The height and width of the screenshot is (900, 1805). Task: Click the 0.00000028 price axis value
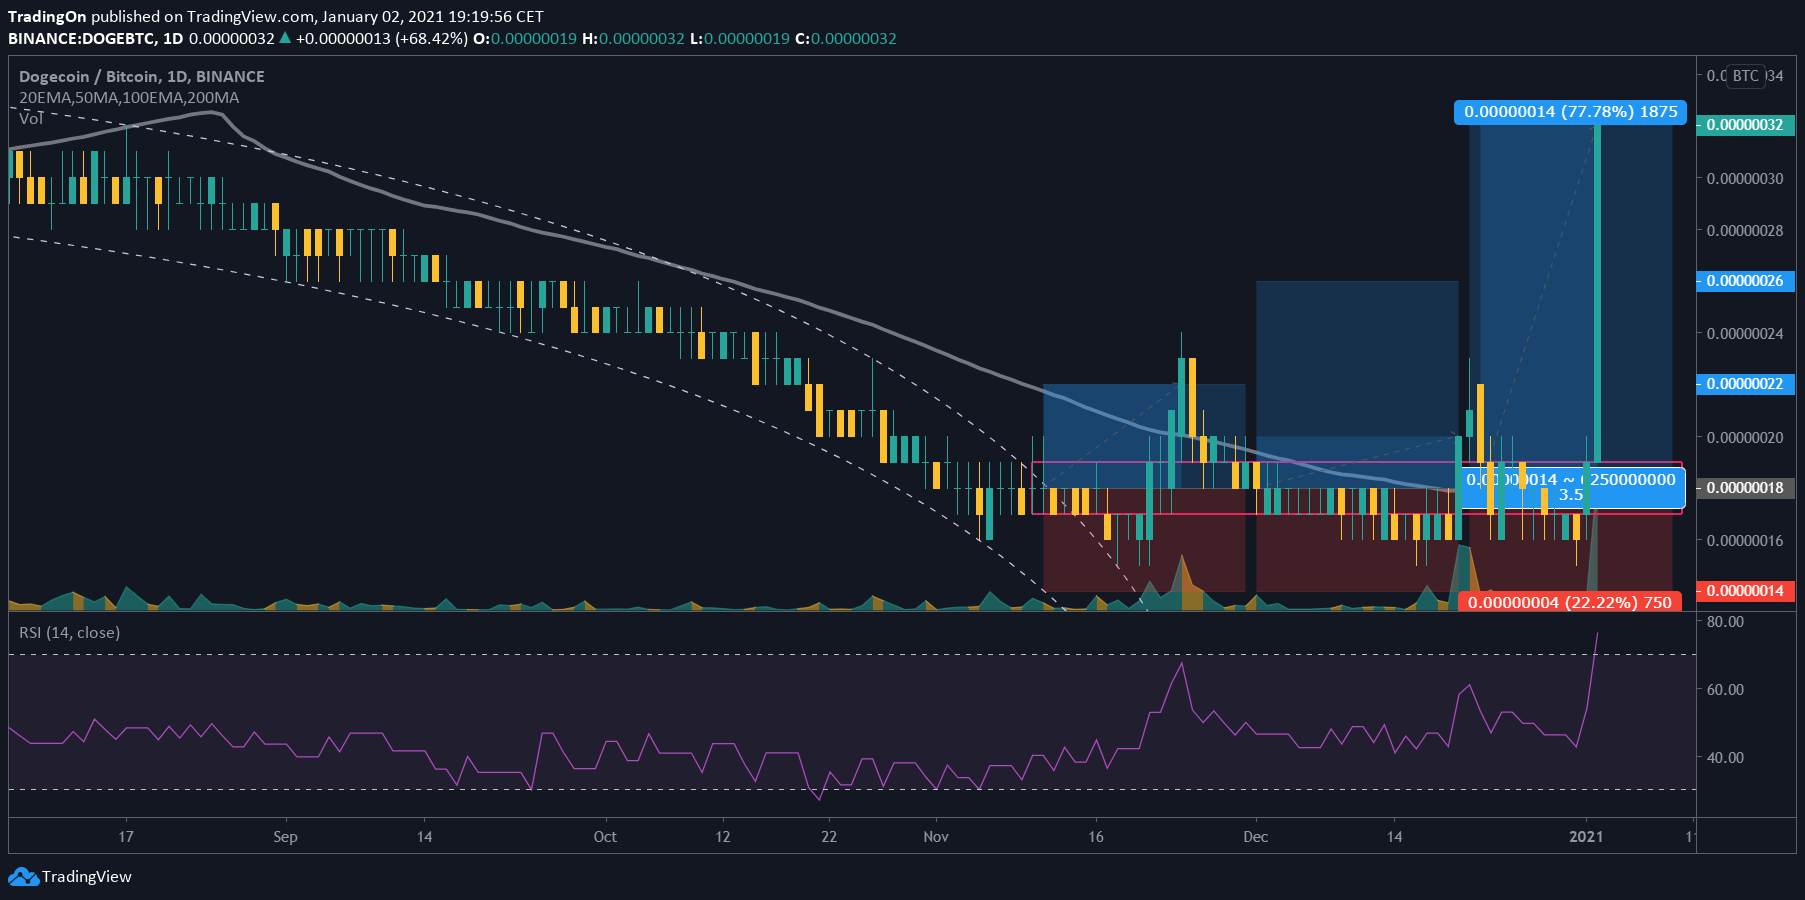(1745, 231)
